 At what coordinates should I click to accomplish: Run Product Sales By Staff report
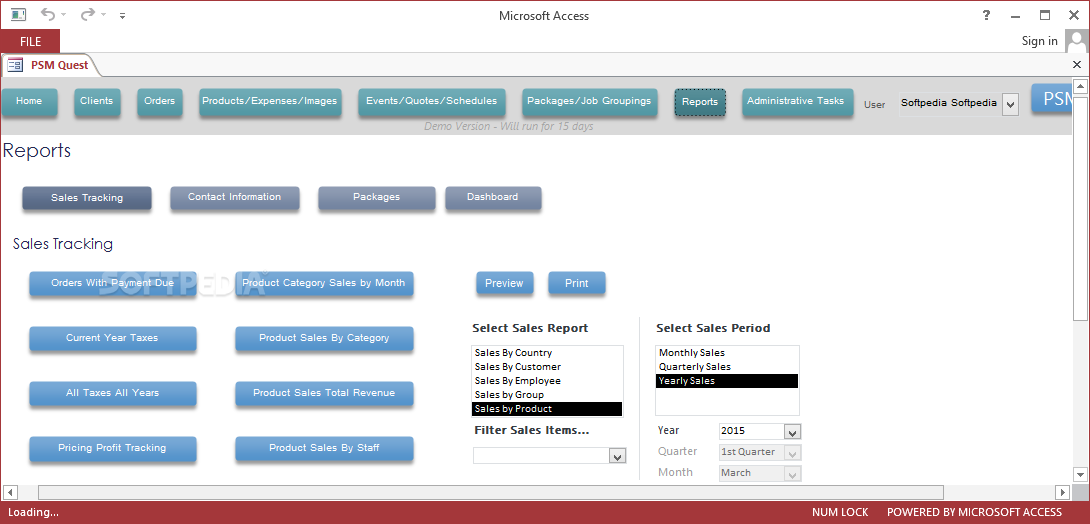pyautogui.click(x=324, y=448)
